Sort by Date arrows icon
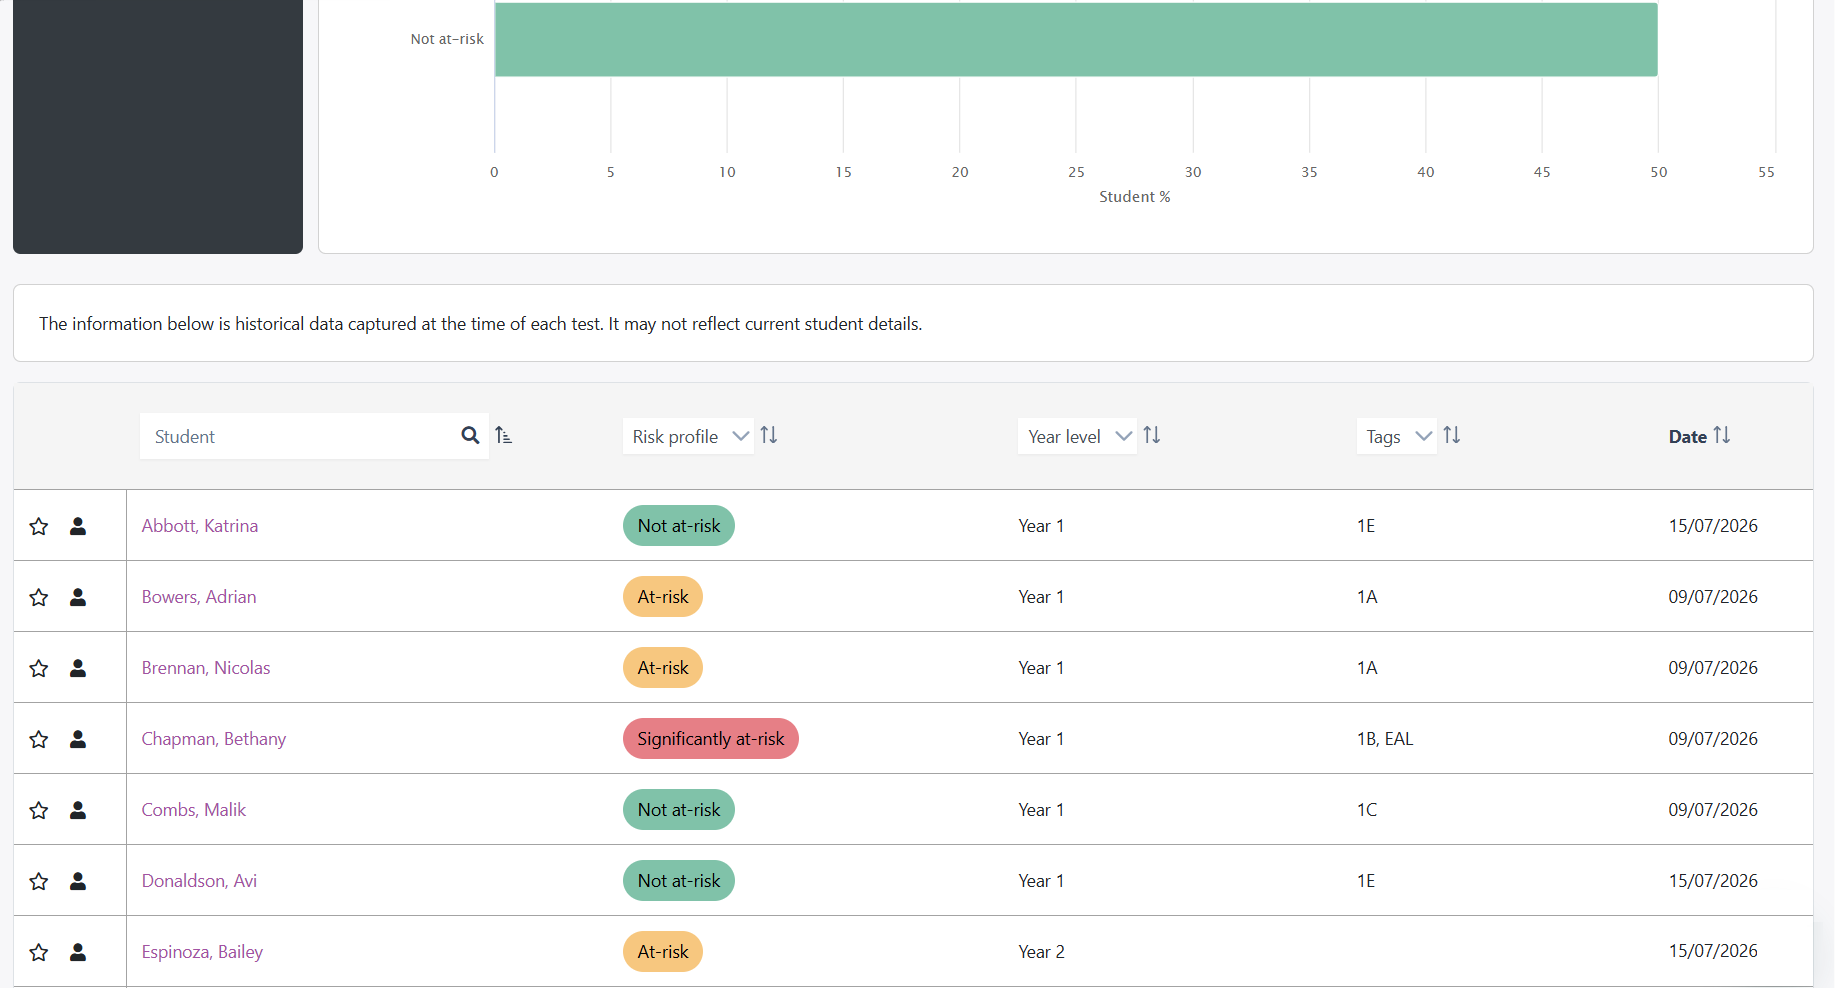The height and width of the screenshot is (988, 1835). [x=1722, y=435]
